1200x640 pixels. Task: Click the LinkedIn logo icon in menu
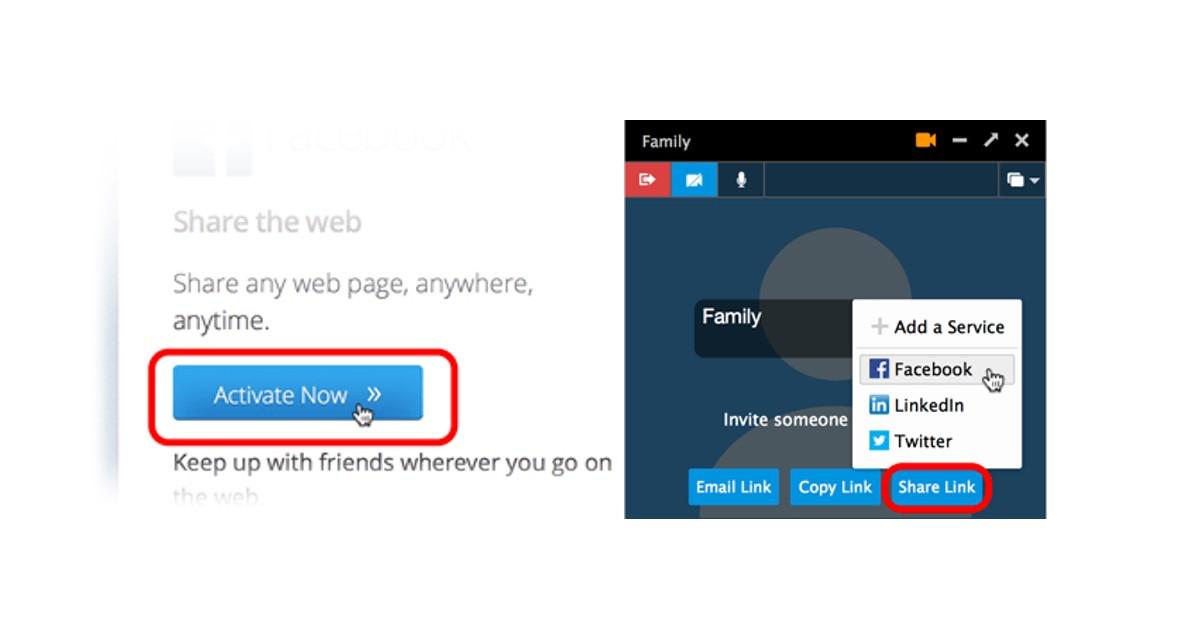point(879,405)
